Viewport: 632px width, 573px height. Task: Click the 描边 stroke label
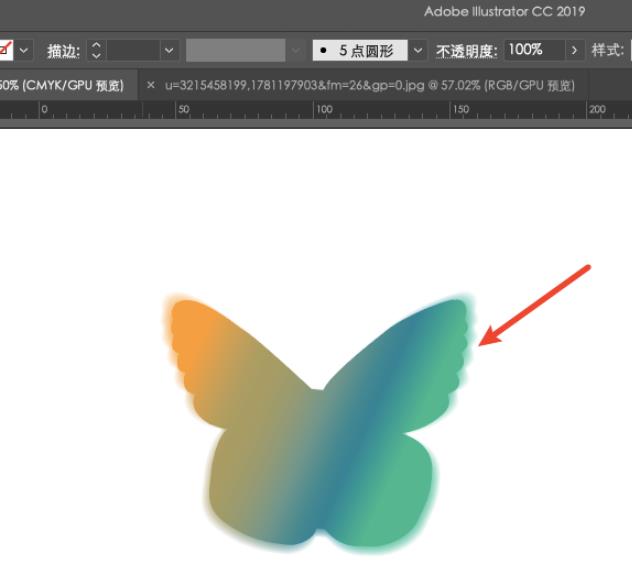coord(63,51)
